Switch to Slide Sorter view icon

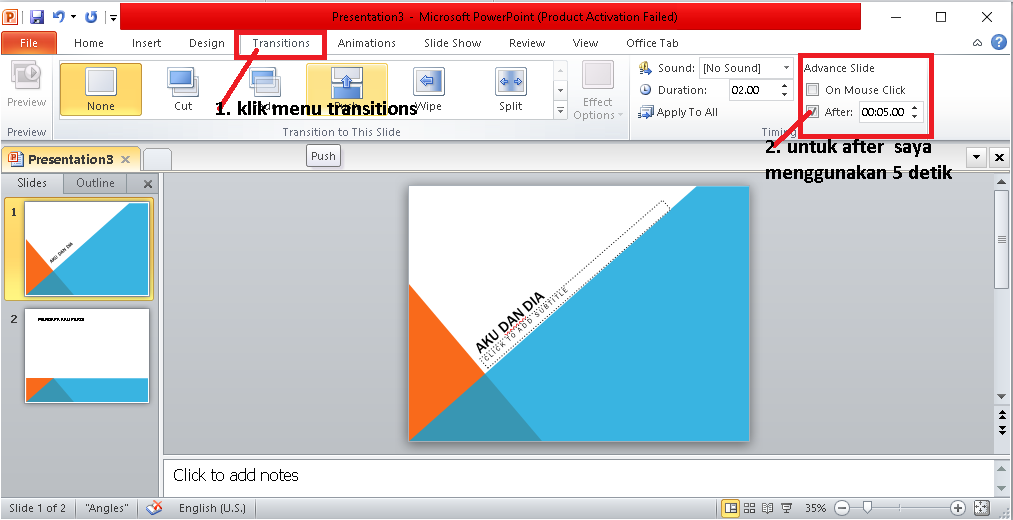pyautogui.click(x=749, y=508)
